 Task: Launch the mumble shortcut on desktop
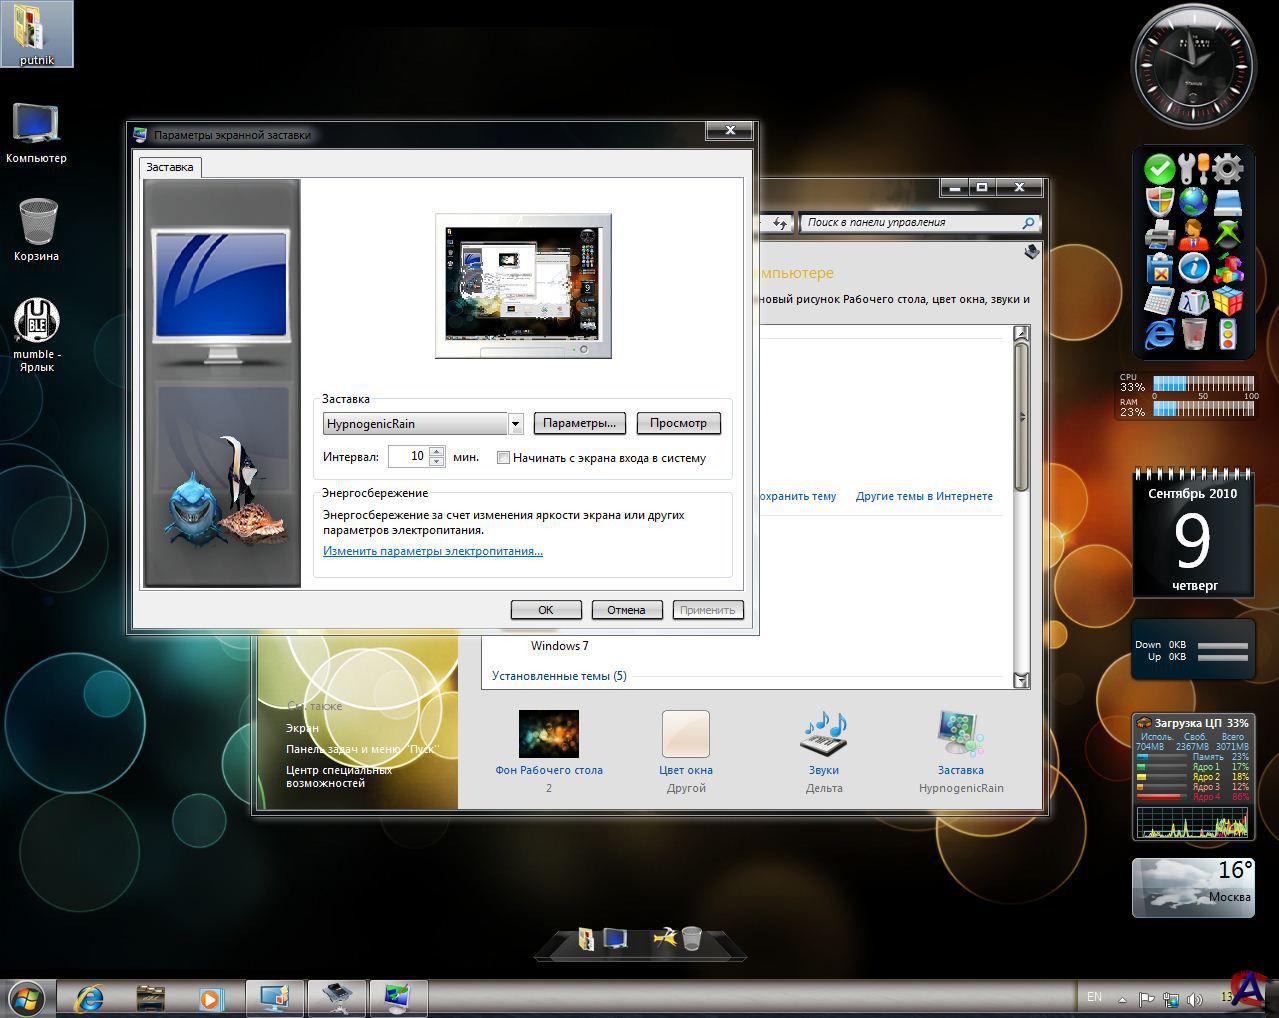36,322
